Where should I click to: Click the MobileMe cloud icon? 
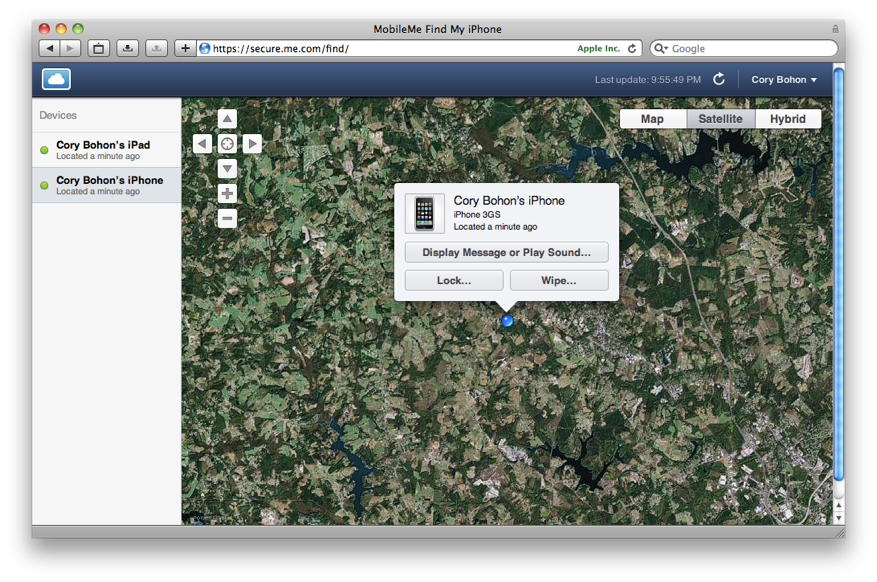[x=56, y=79]
